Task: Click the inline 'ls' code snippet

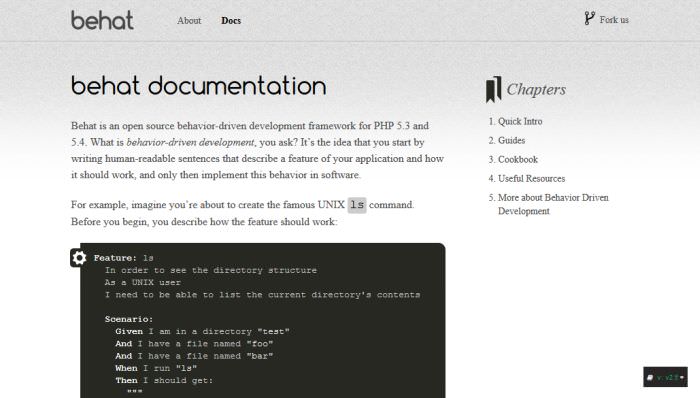Action: (357, 205)
